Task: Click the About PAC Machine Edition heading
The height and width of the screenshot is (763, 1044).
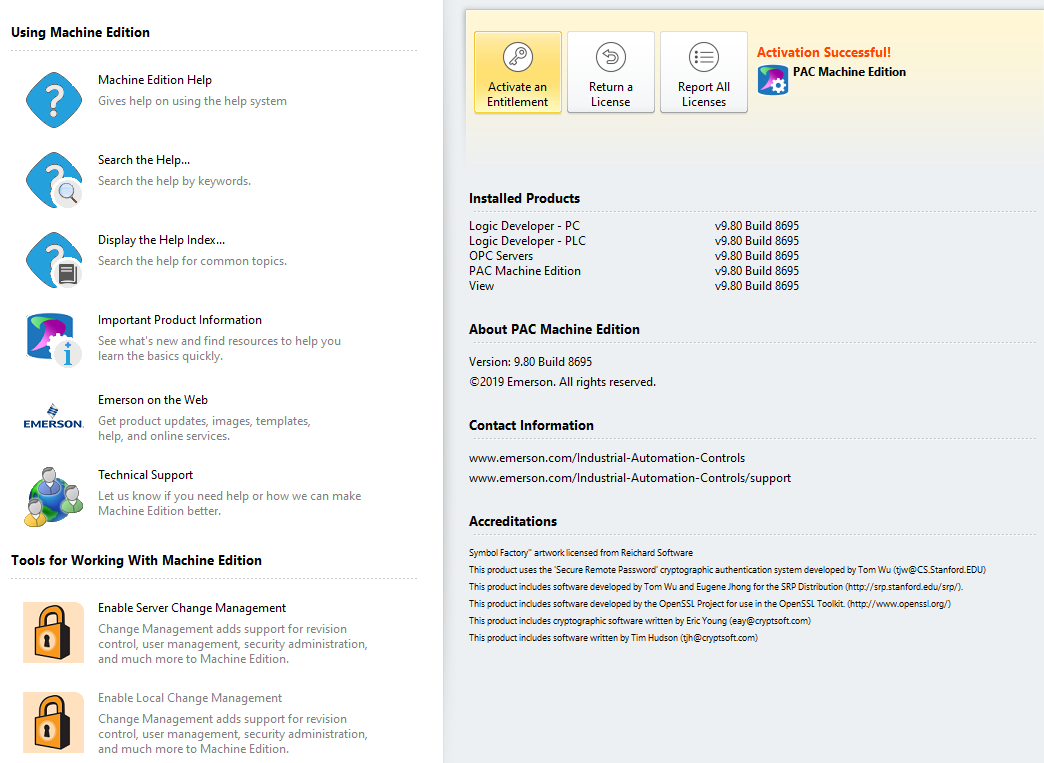Action: pyautogui.click(x=554, y=330)
